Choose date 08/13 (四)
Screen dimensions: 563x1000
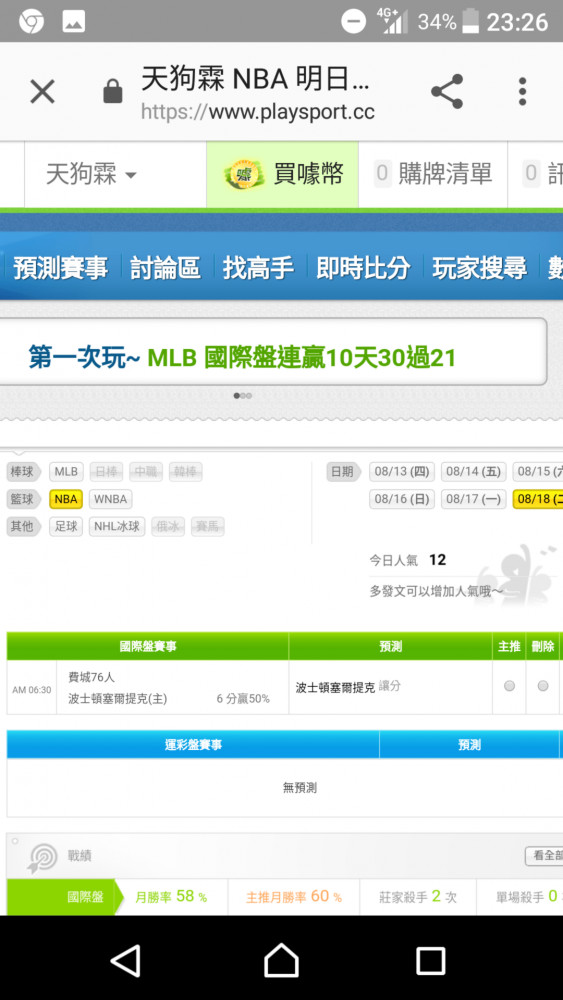pyautogui.click(x=402, y=471)
